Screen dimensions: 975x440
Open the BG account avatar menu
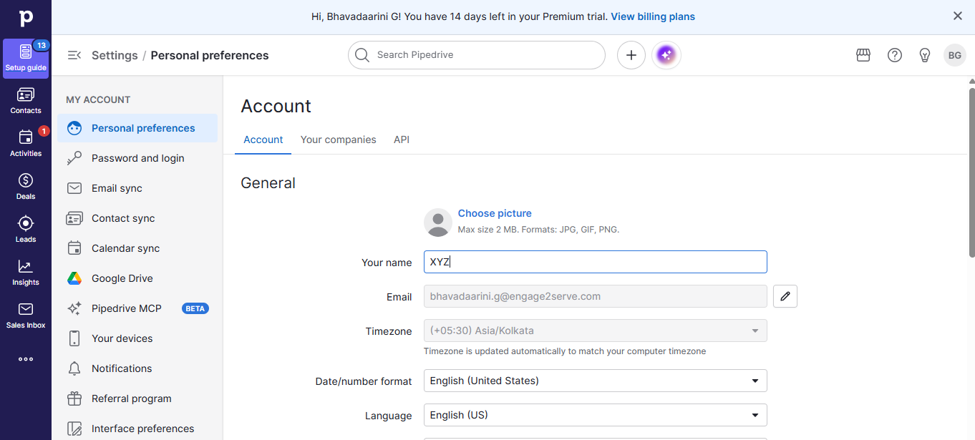click(x=954, y=55)
